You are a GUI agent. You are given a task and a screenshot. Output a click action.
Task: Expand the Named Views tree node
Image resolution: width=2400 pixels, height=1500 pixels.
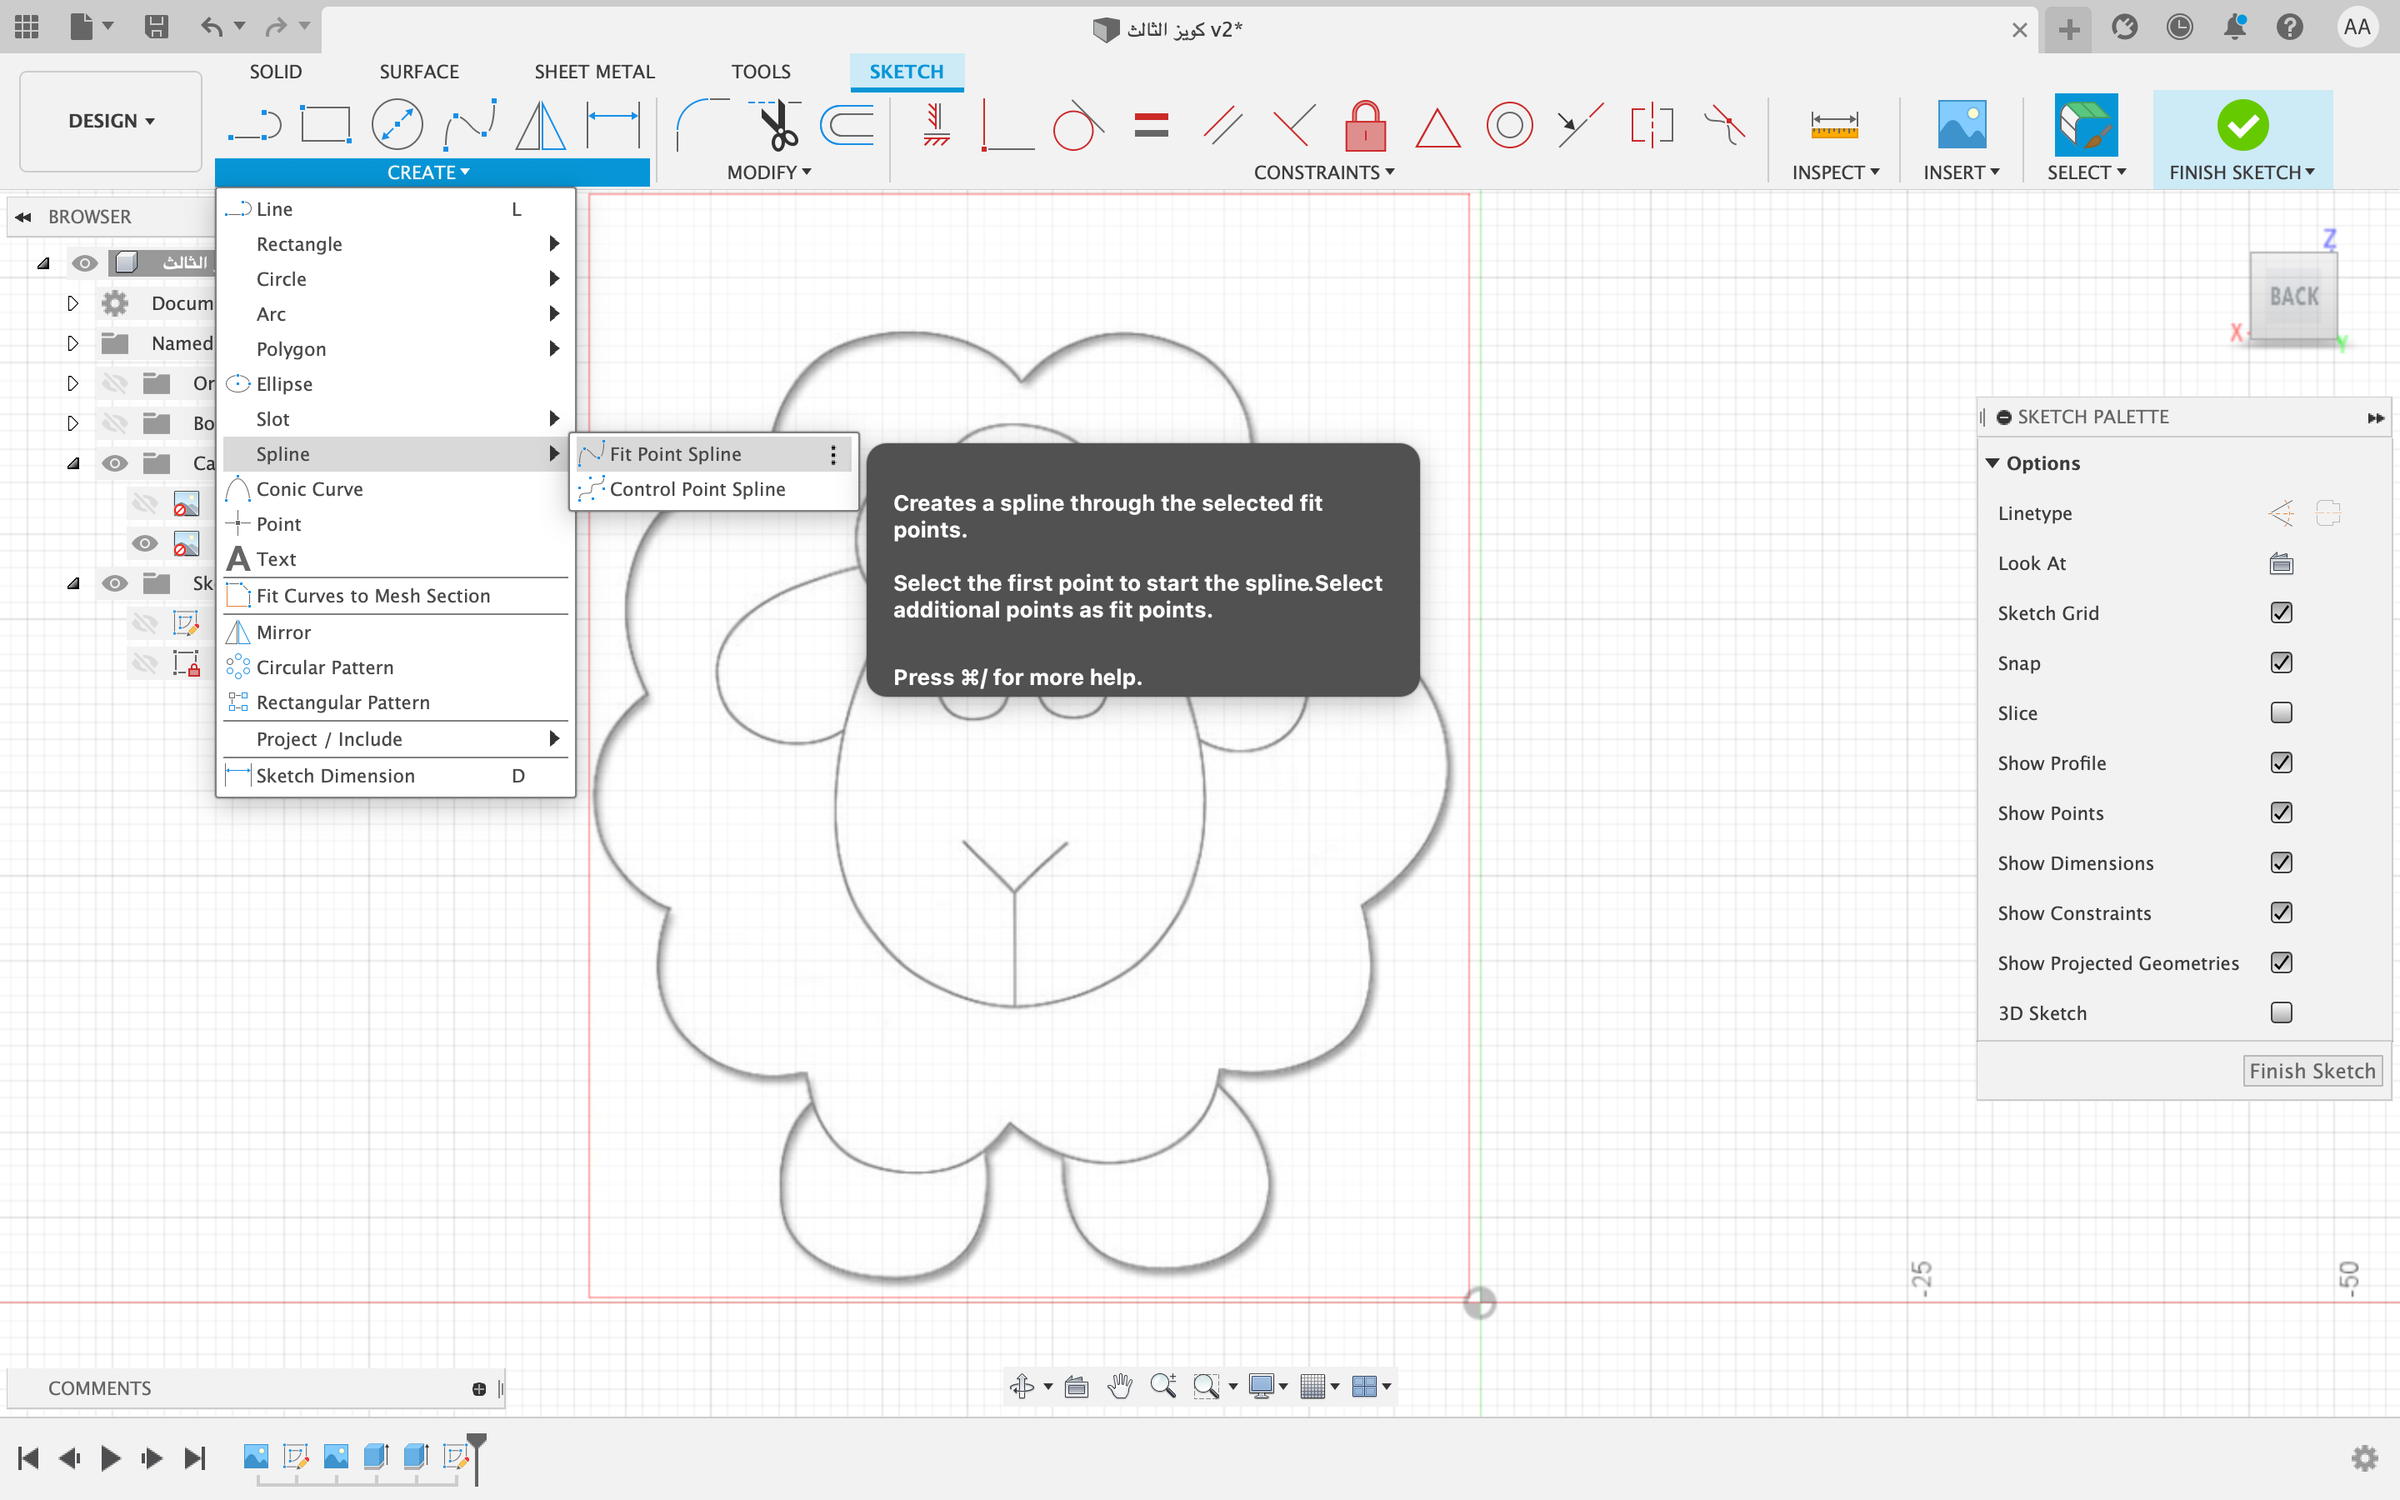pos(72,343)
